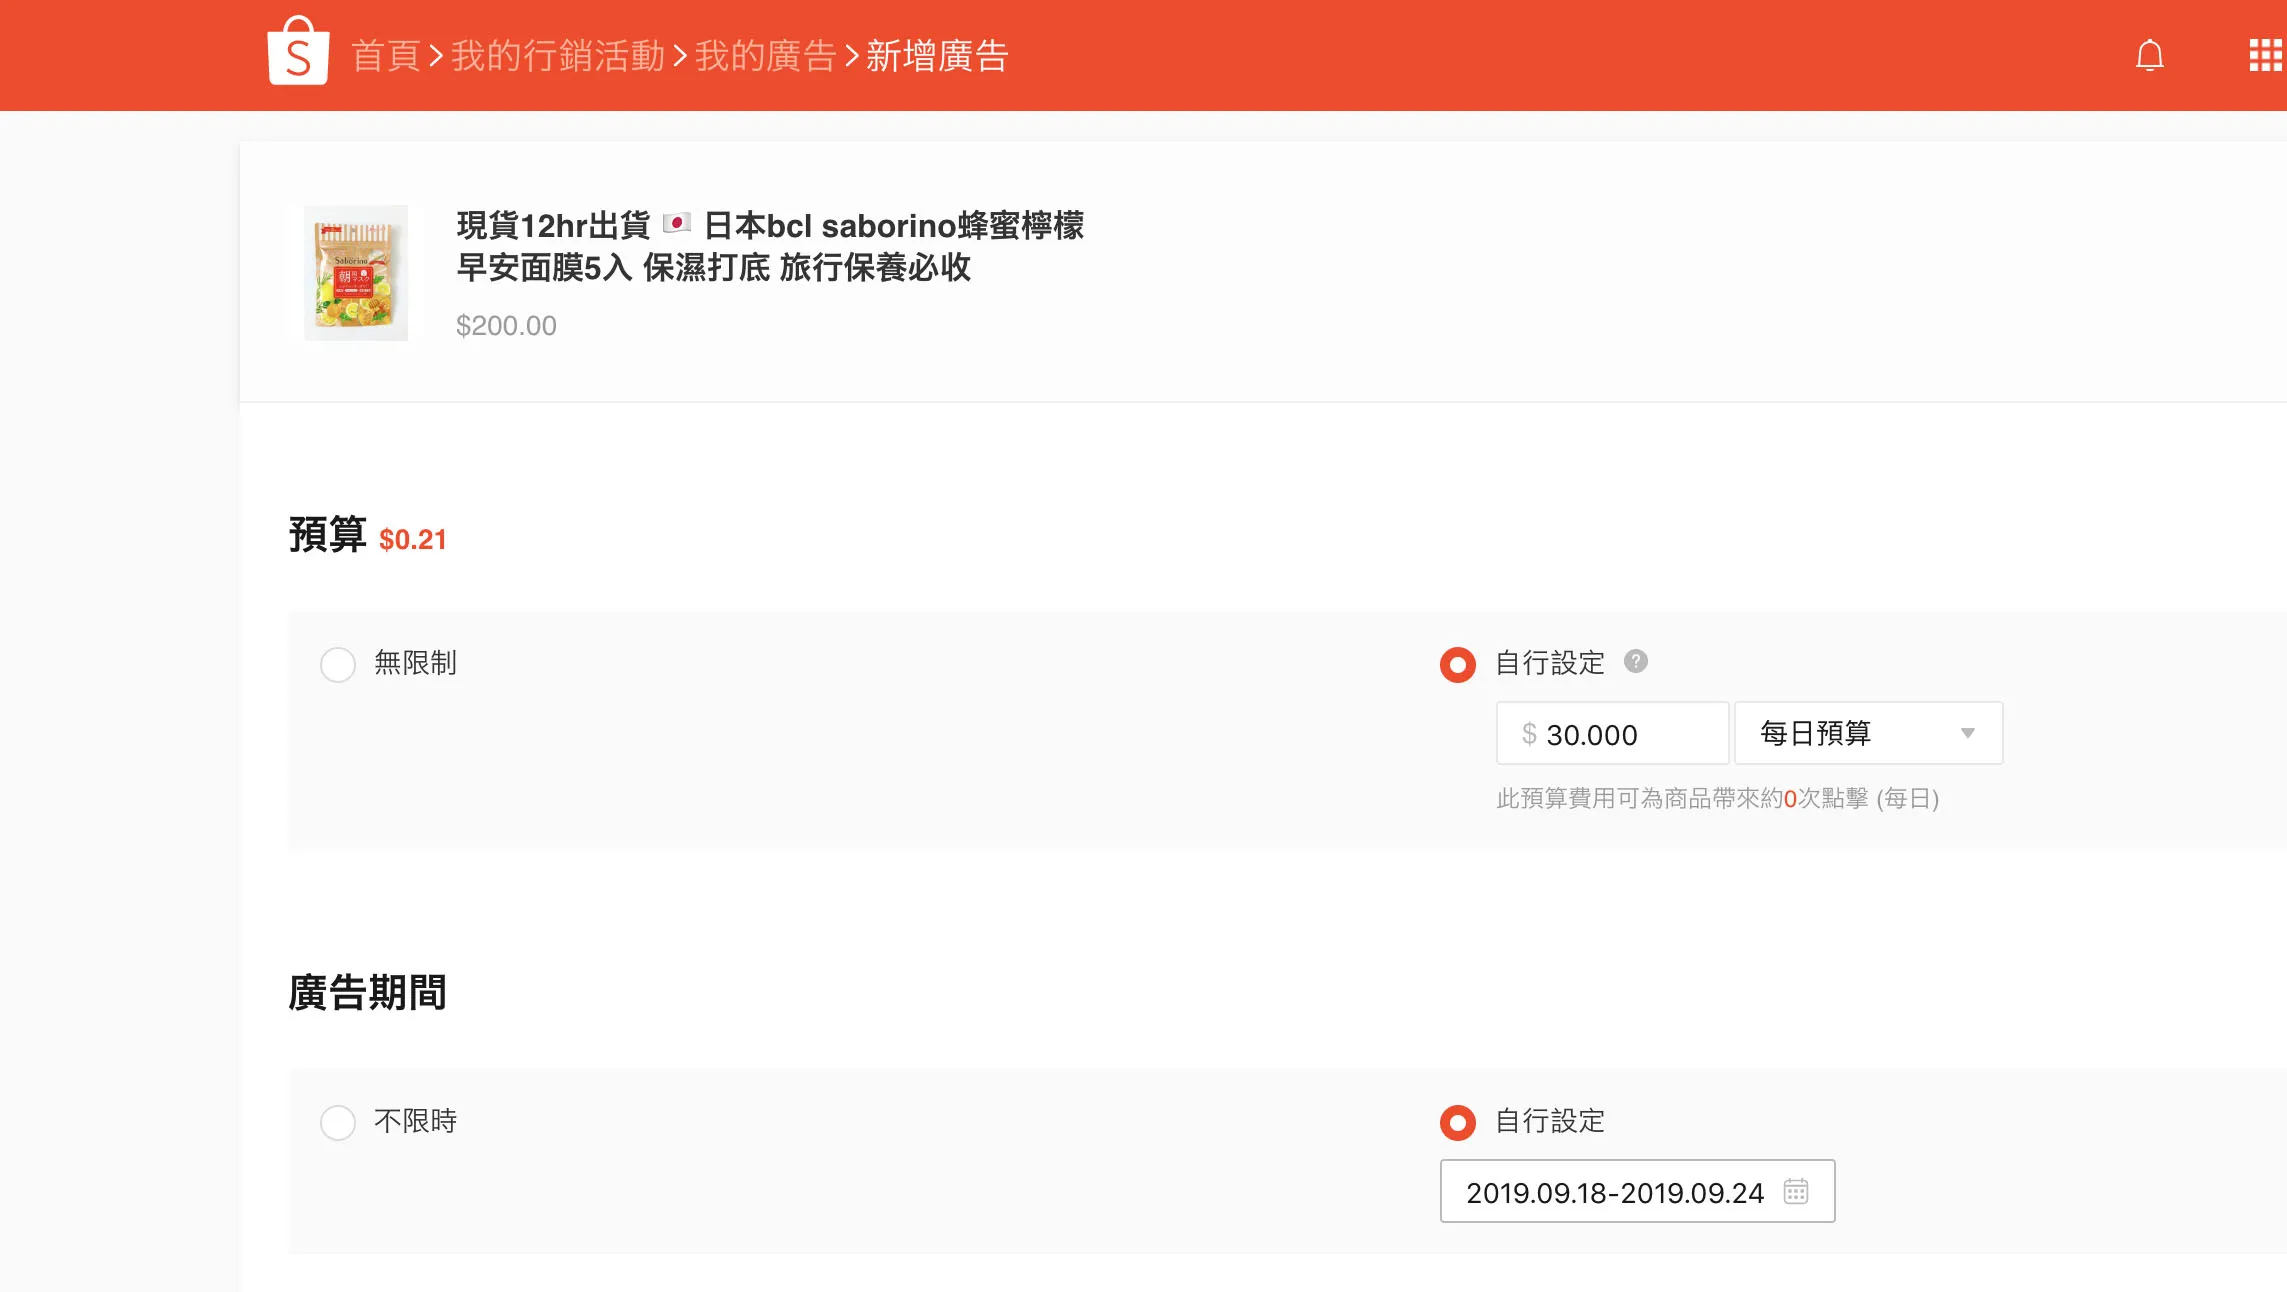Go to 首頁 breadcrumb
The height and width of the screenshot is (1292, 2287).
385,56
